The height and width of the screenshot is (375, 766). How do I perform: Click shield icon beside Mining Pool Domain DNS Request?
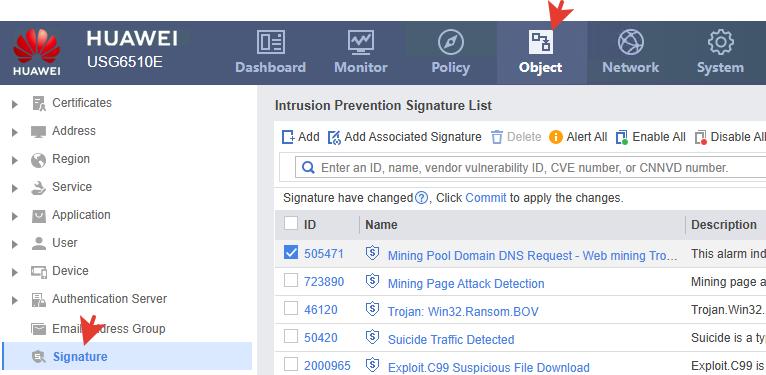(x=372, y=253)
